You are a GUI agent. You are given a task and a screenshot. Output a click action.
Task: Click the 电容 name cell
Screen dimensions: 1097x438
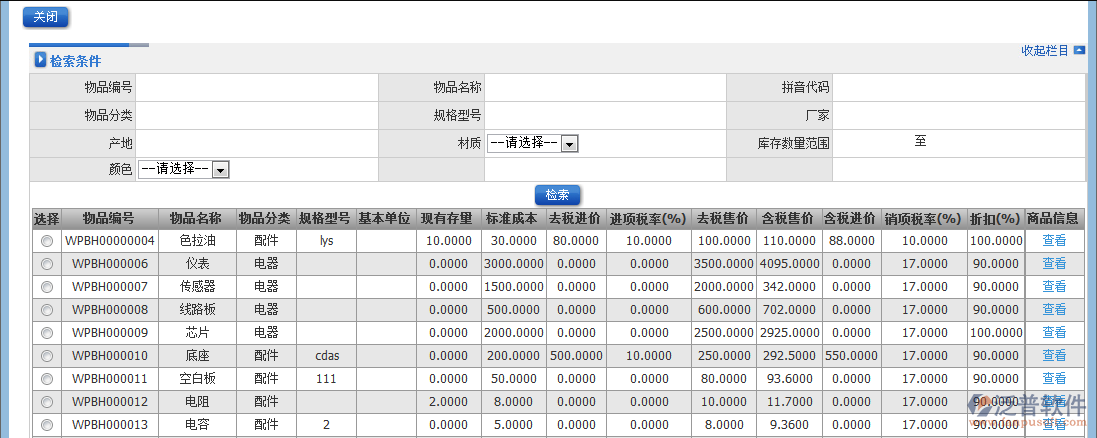click(197, 425)
